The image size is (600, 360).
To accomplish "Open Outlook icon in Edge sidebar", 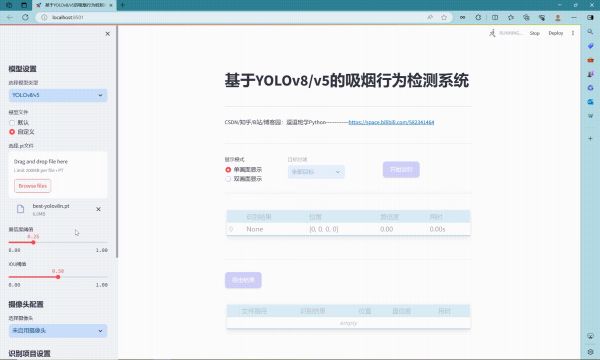I will [590, 102].
